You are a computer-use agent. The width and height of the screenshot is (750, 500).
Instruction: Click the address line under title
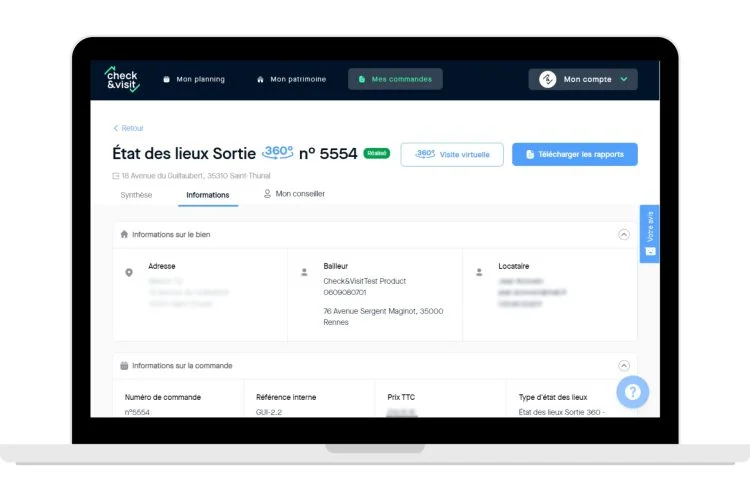[x=191, y=176]
